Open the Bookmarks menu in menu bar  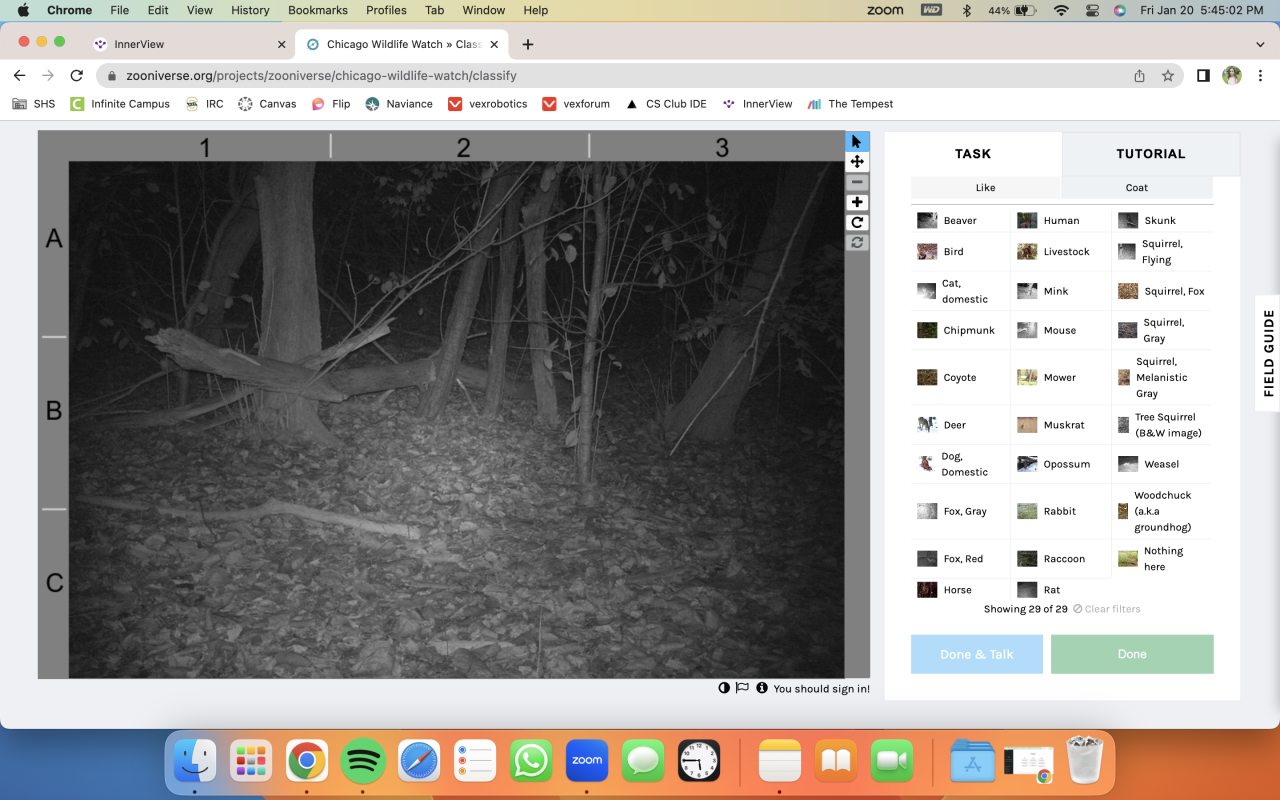pos(317,10)
